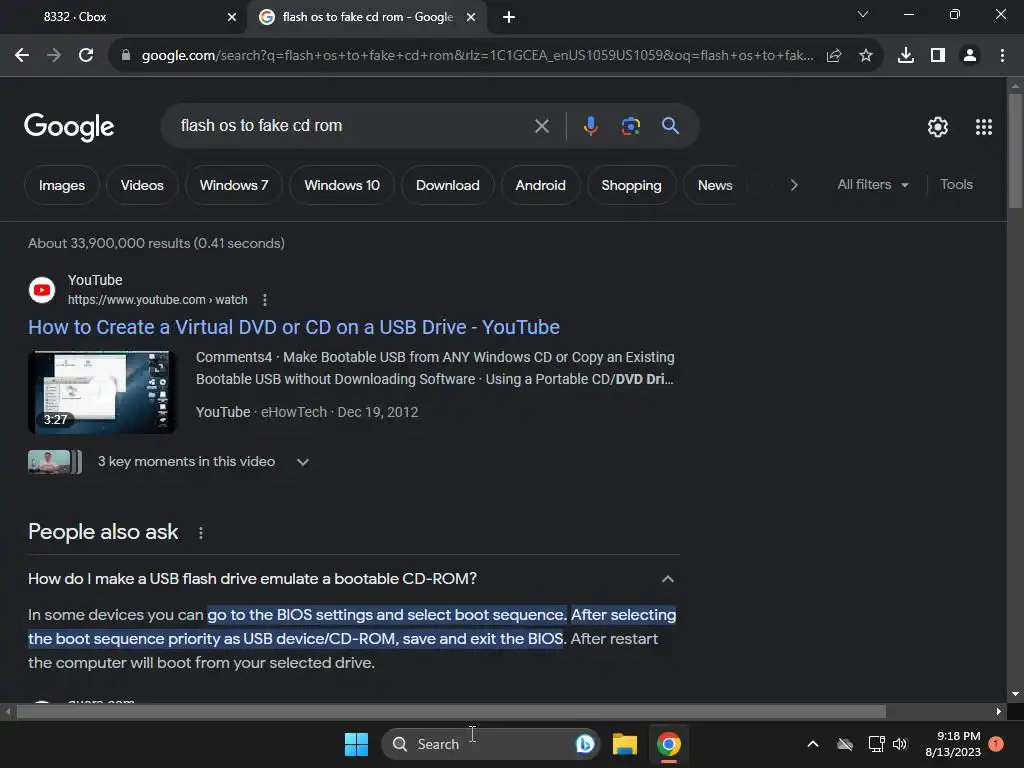Open volume control in system tray
Image resolution: width=1024 pixels, height=768 pixels.
tap(900, 744)
